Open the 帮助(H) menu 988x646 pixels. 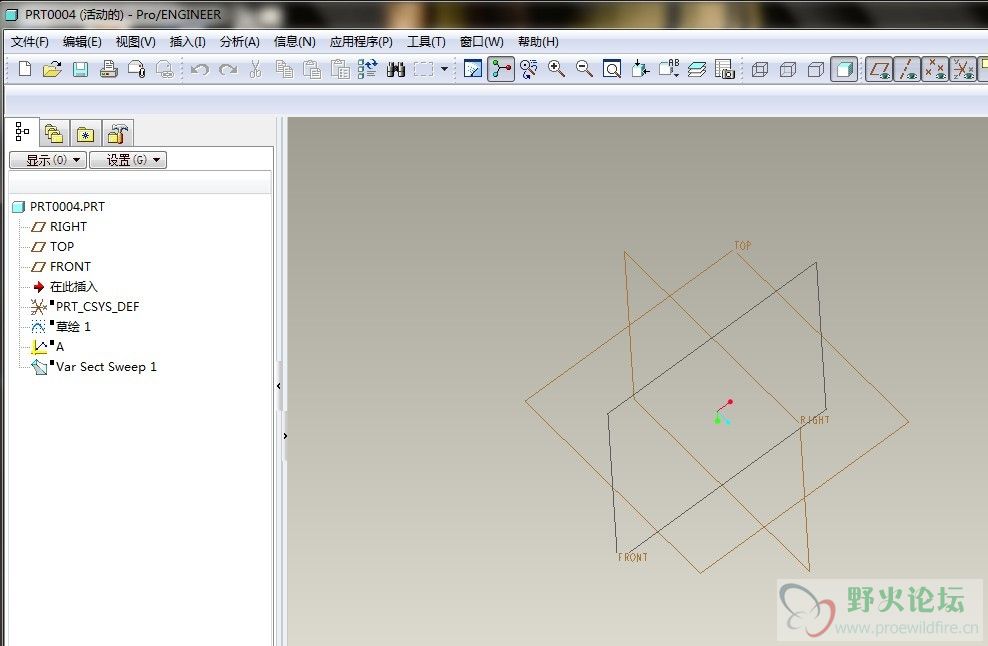pos(538,42)
